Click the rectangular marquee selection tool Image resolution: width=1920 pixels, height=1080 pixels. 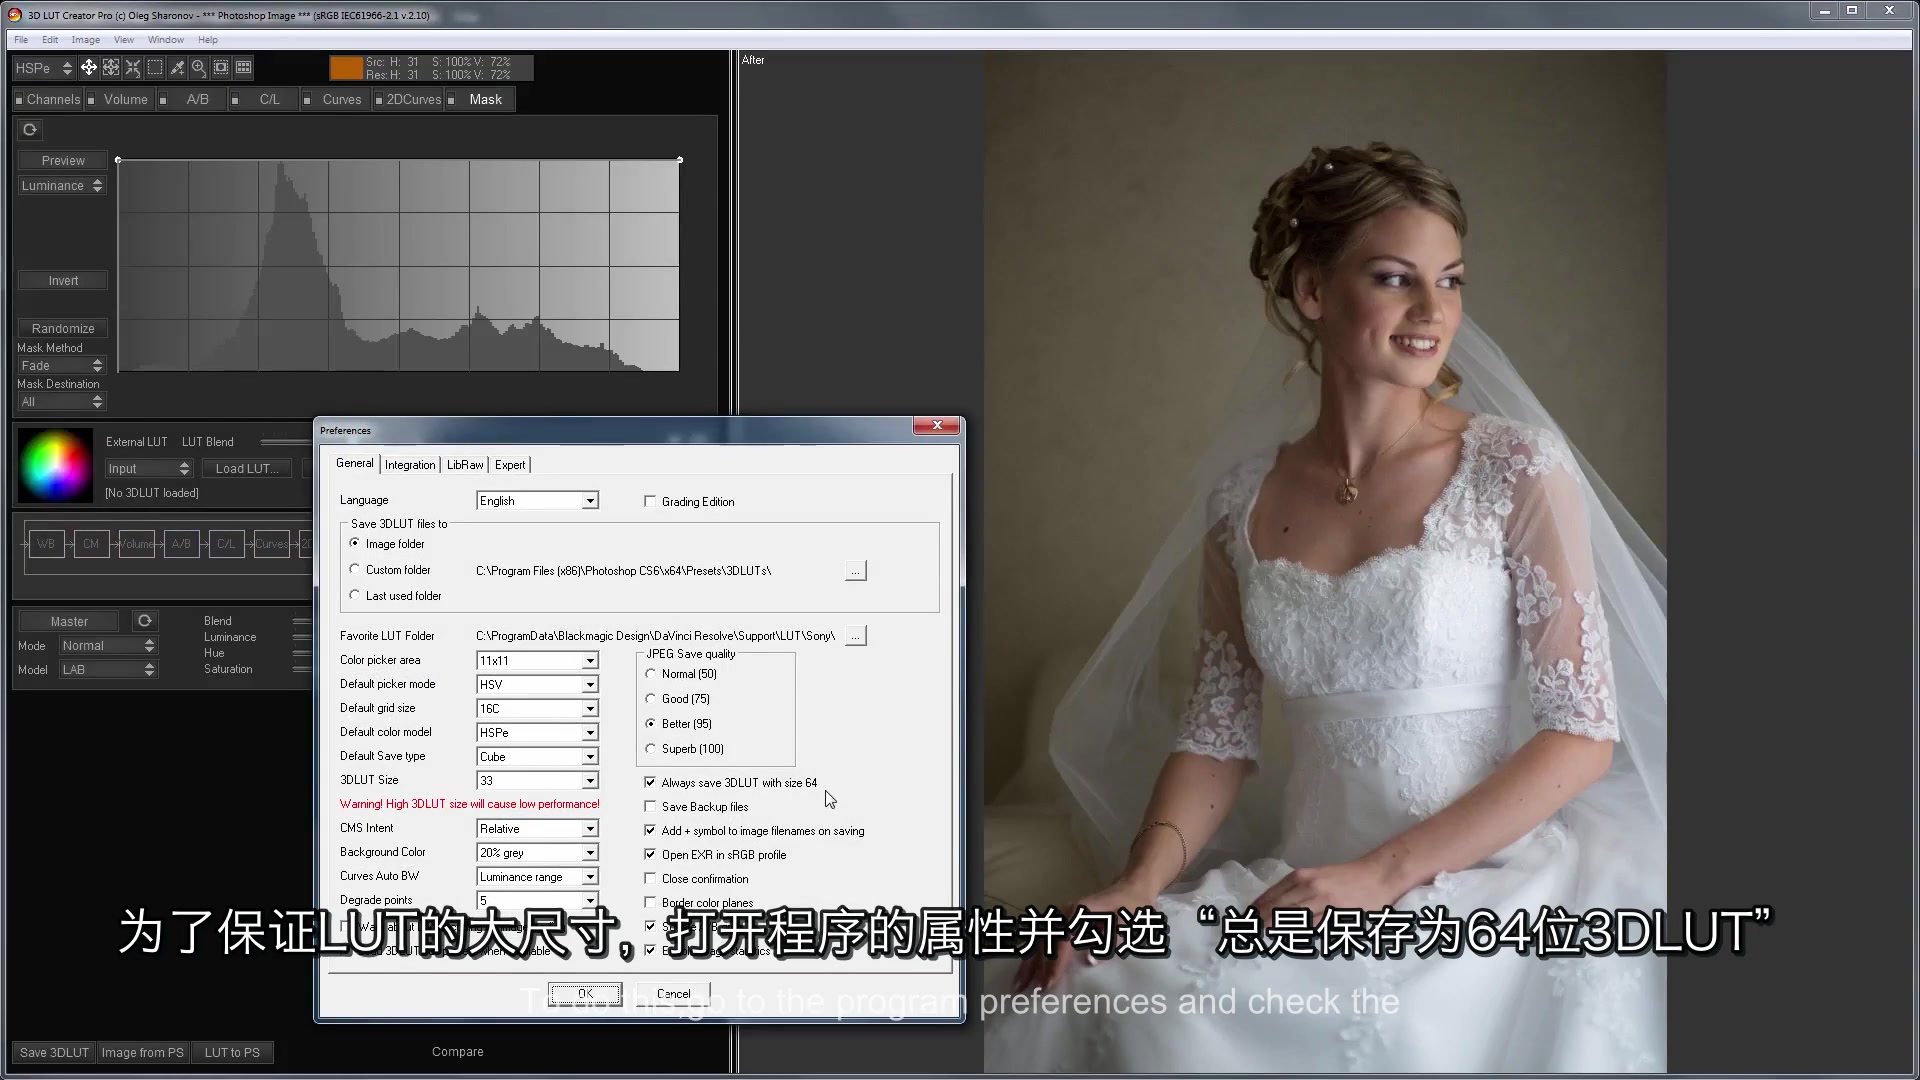click(x=155, y=67)
